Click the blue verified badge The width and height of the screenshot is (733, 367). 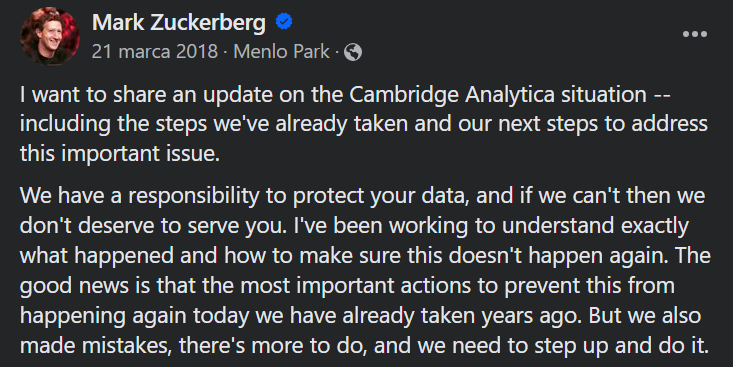click(284, 22)
